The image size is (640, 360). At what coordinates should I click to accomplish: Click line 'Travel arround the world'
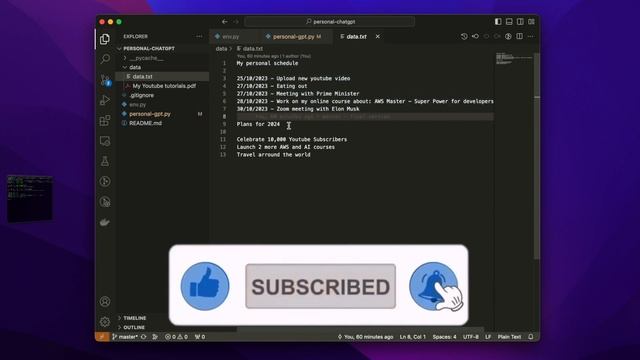point(273,155)
